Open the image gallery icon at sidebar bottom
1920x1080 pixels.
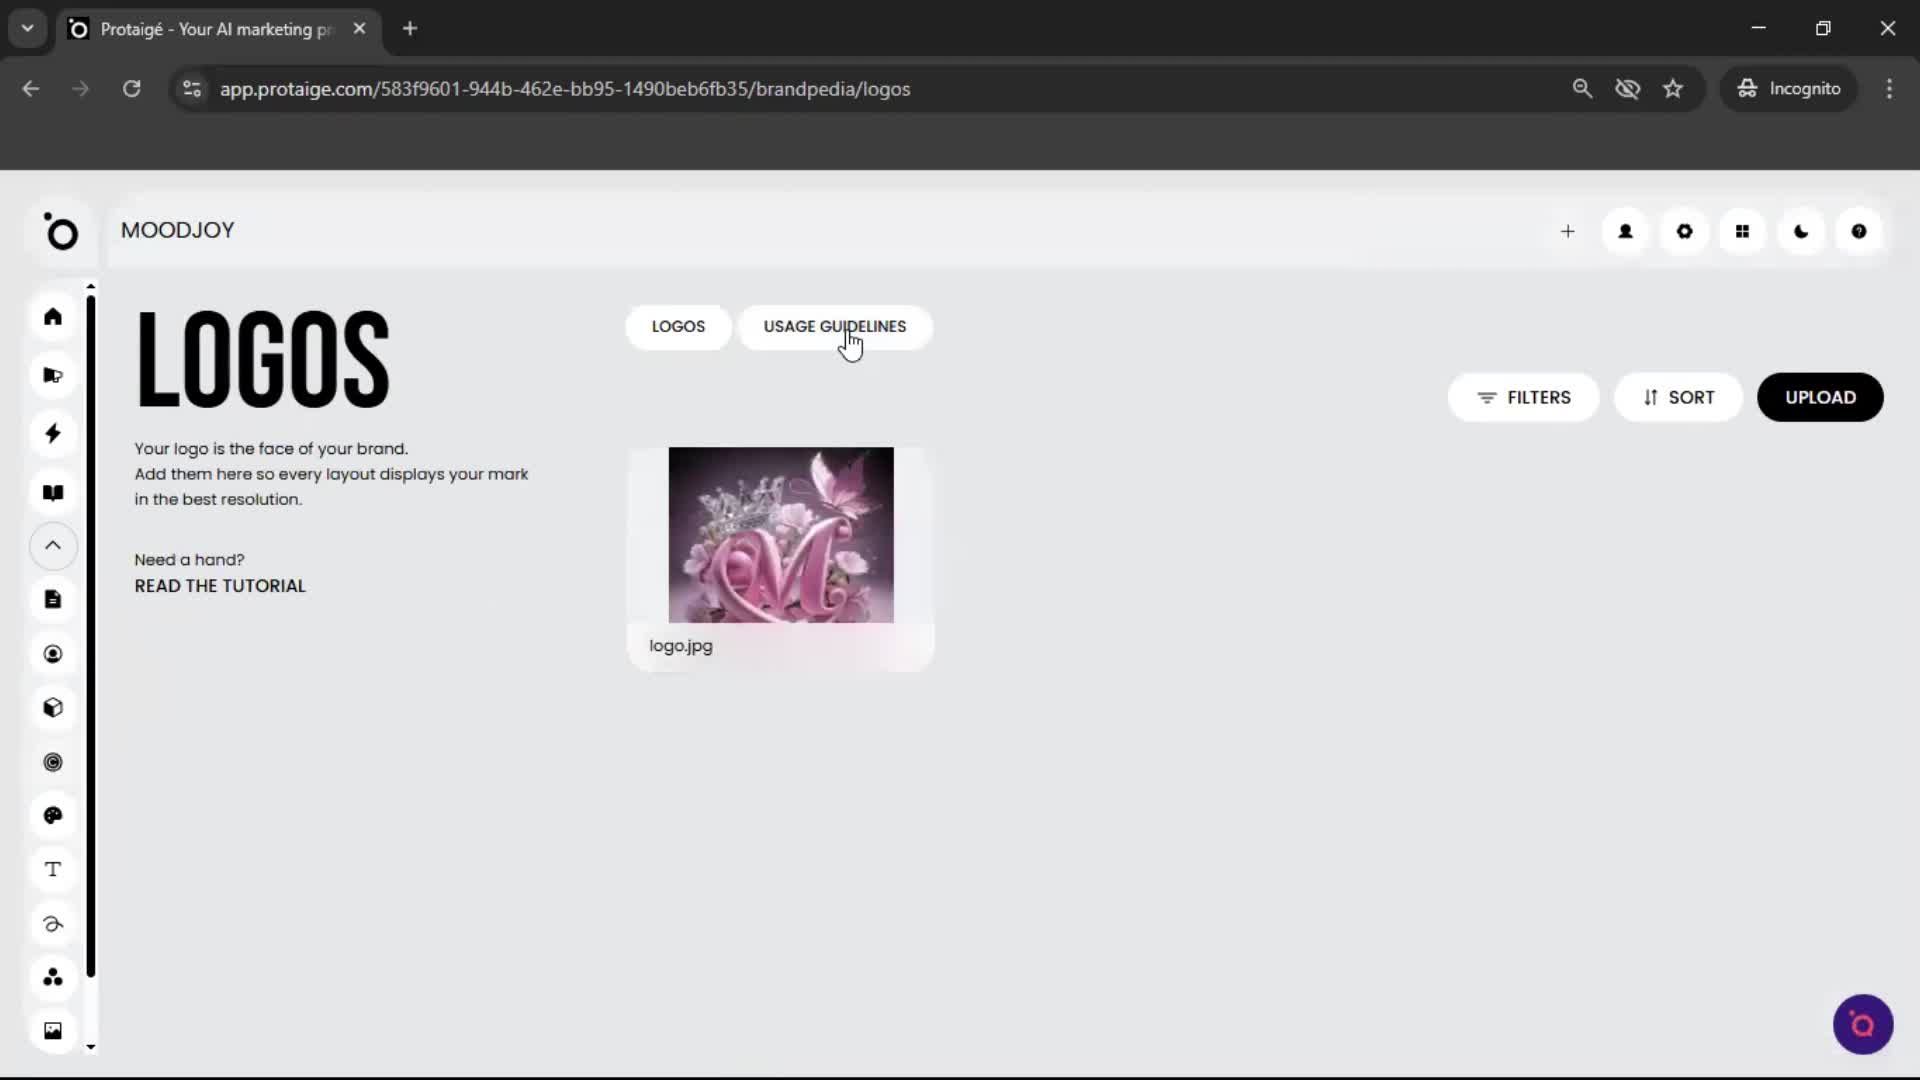point(53,1030)
